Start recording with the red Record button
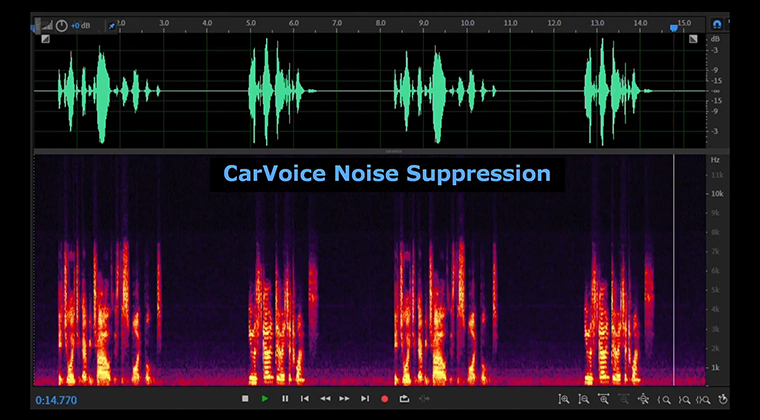This screenshot has width=760, height=420. [x=385, y=399]
